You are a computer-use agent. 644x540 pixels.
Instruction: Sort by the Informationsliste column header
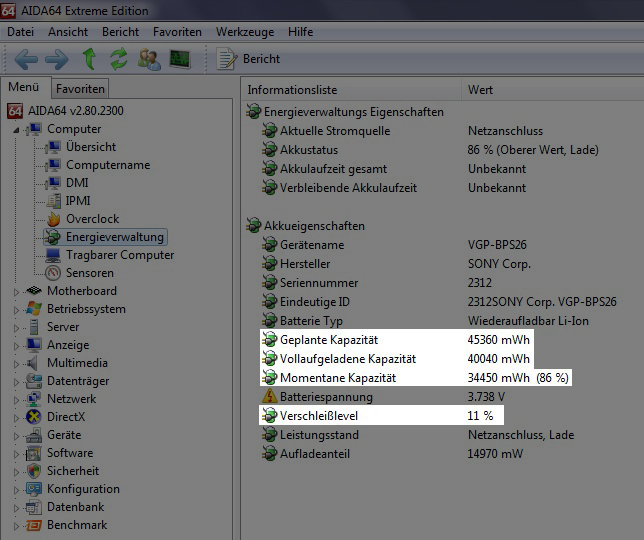(352, 90)
